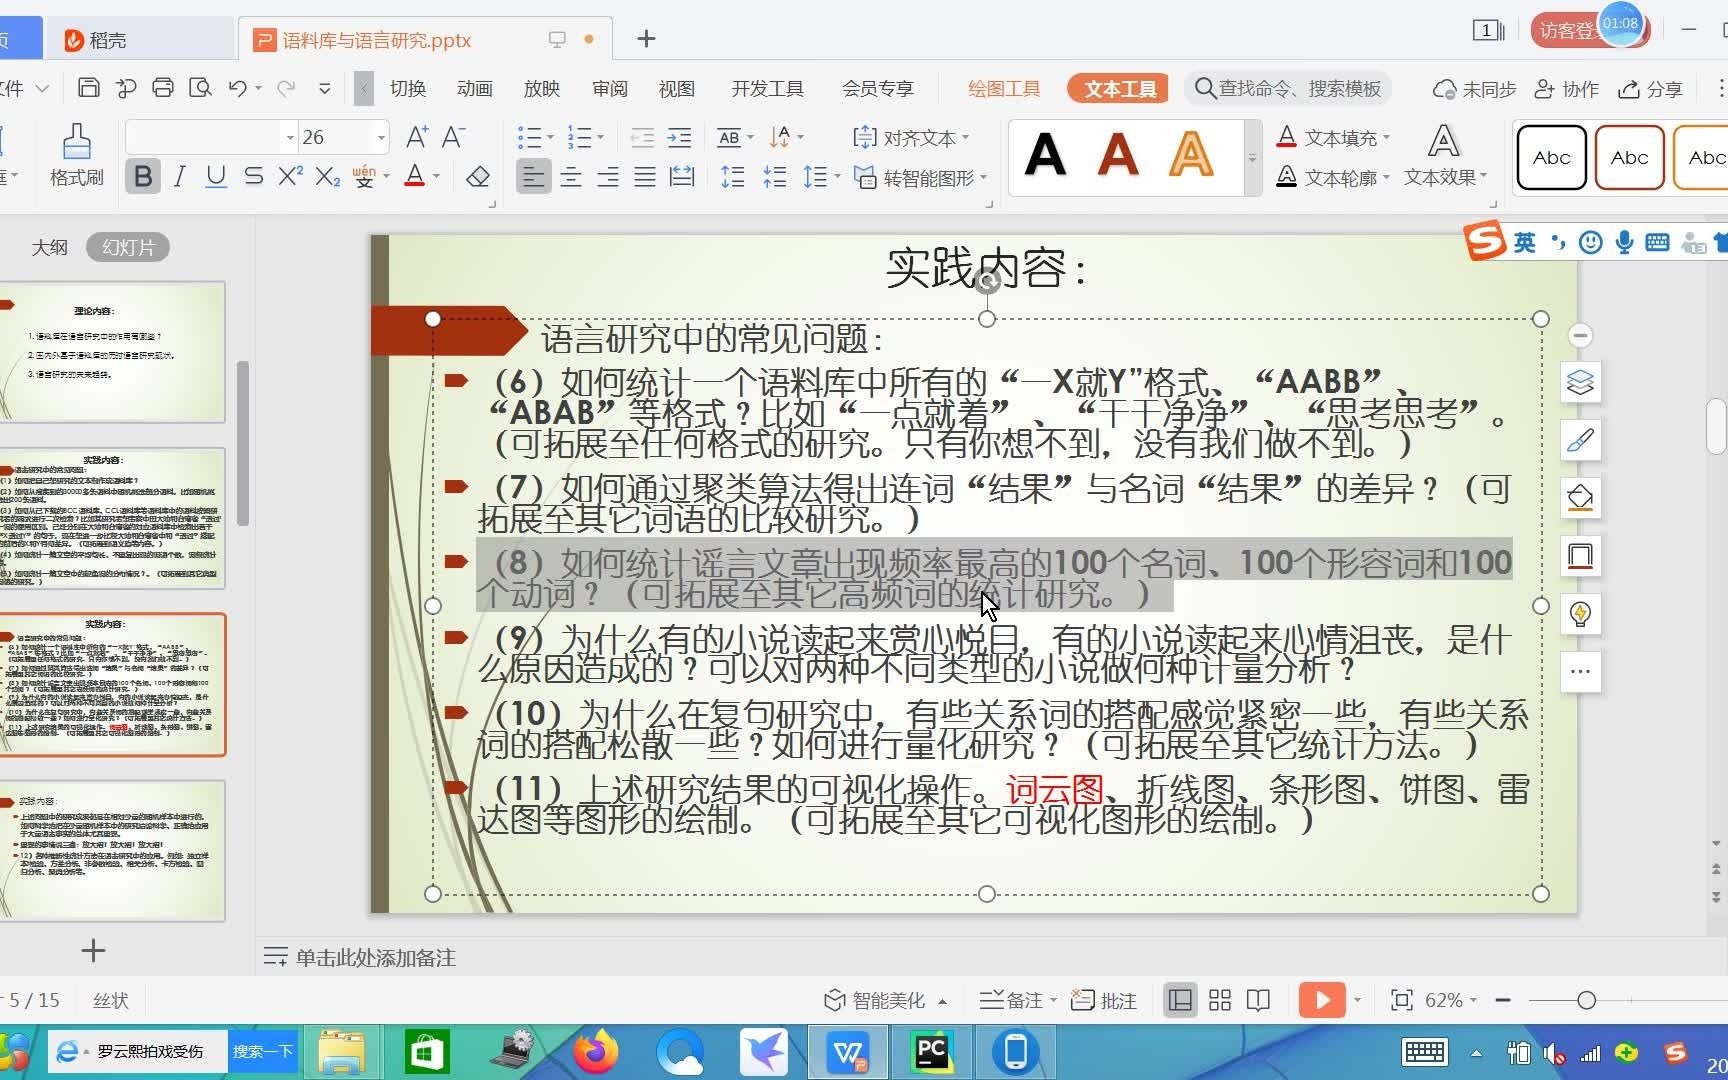Decrease font size with A- icon
Viewport: 1728px width, 1080px height.
453,137
